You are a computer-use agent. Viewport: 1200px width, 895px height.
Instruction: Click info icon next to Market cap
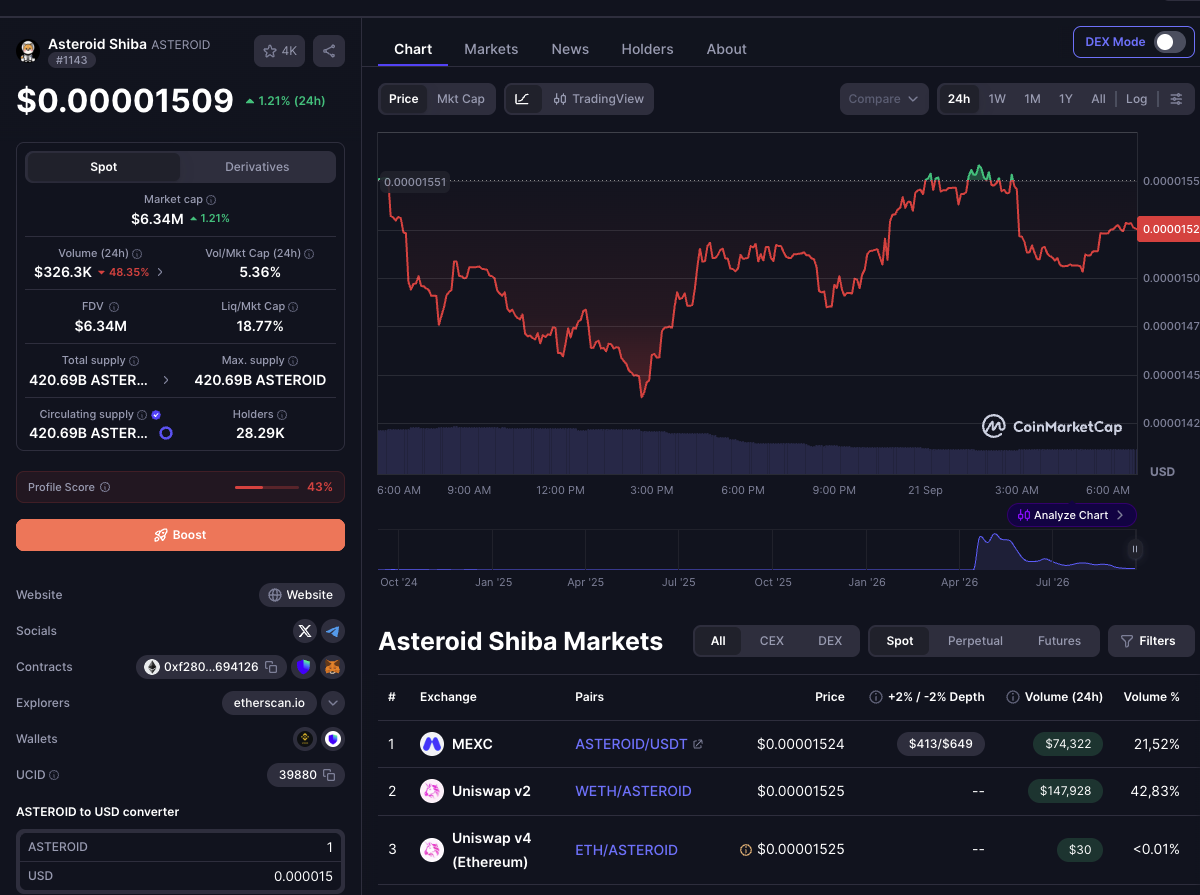(x=211, y=200)
